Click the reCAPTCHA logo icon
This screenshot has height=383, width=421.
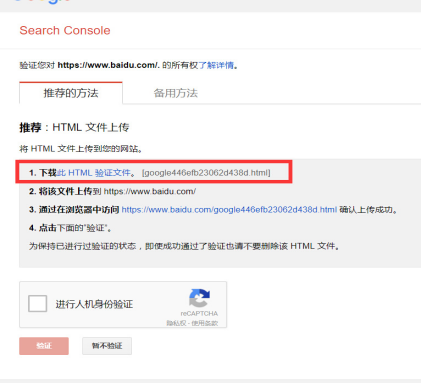click(x=199, y=298)
